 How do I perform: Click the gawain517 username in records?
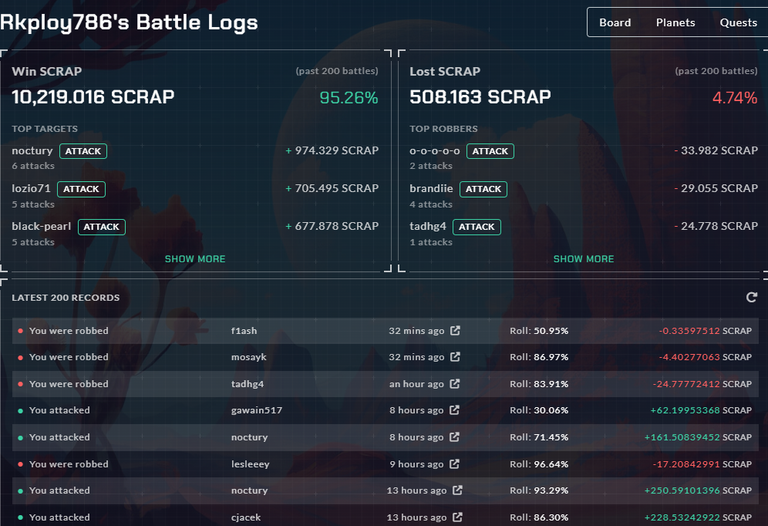[x=257, y=410]
